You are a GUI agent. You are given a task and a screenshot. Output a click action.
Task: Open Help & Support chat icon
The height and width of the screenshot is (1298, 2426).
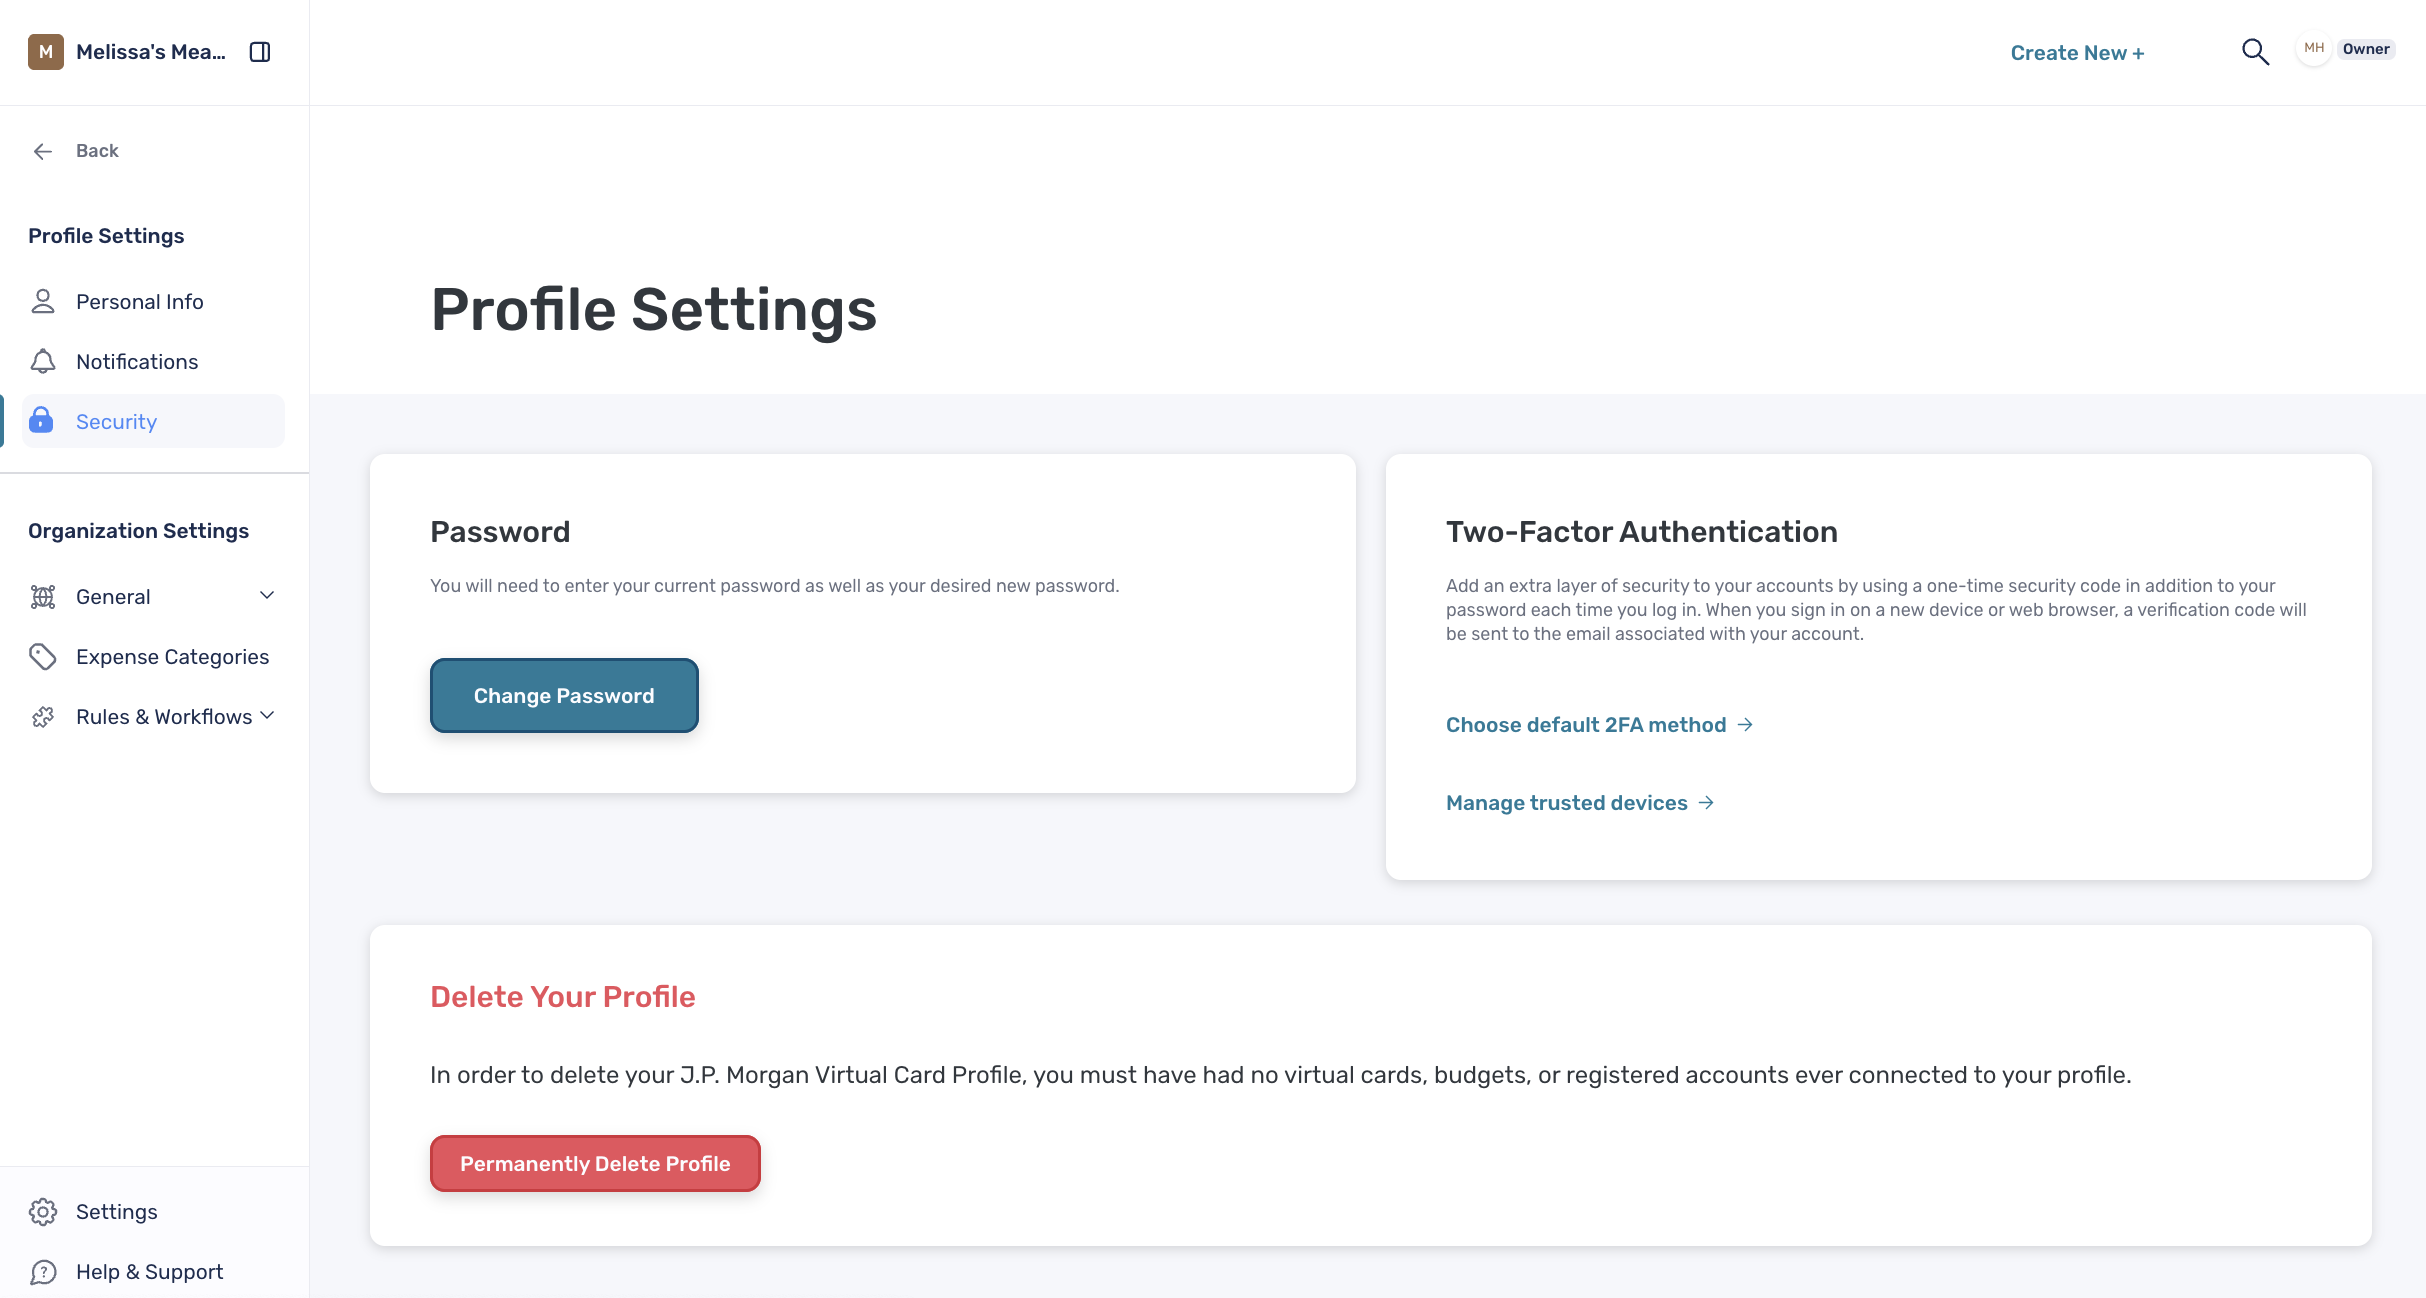point(43,1271)
